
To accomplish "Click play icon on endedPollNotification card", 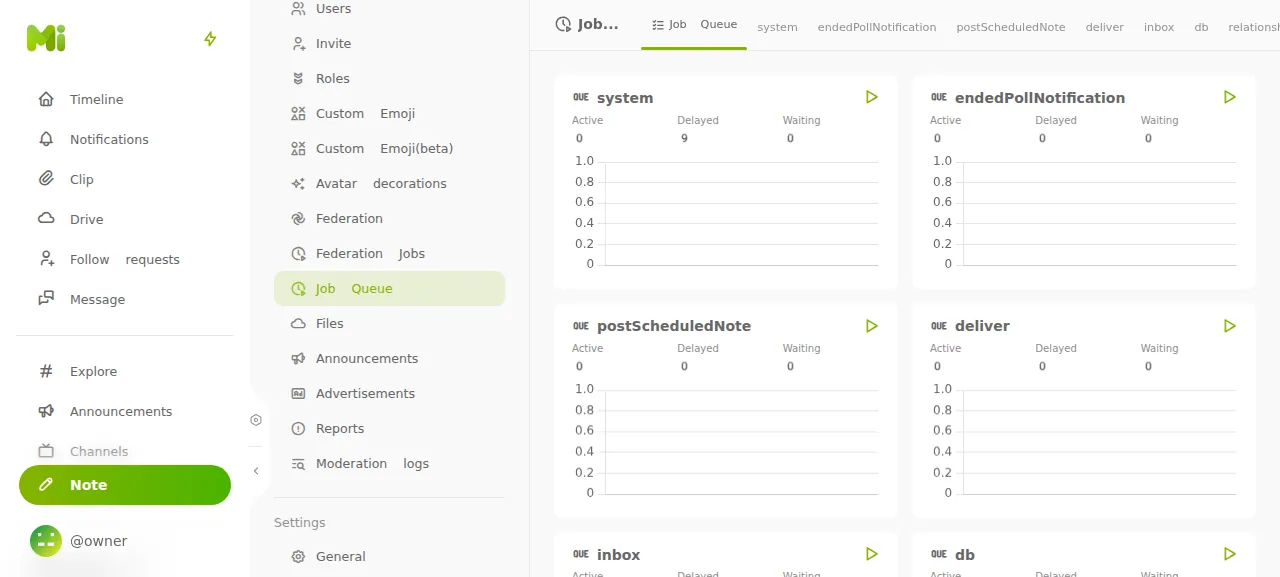I will pyautogui.click(x=1230, y=97).
